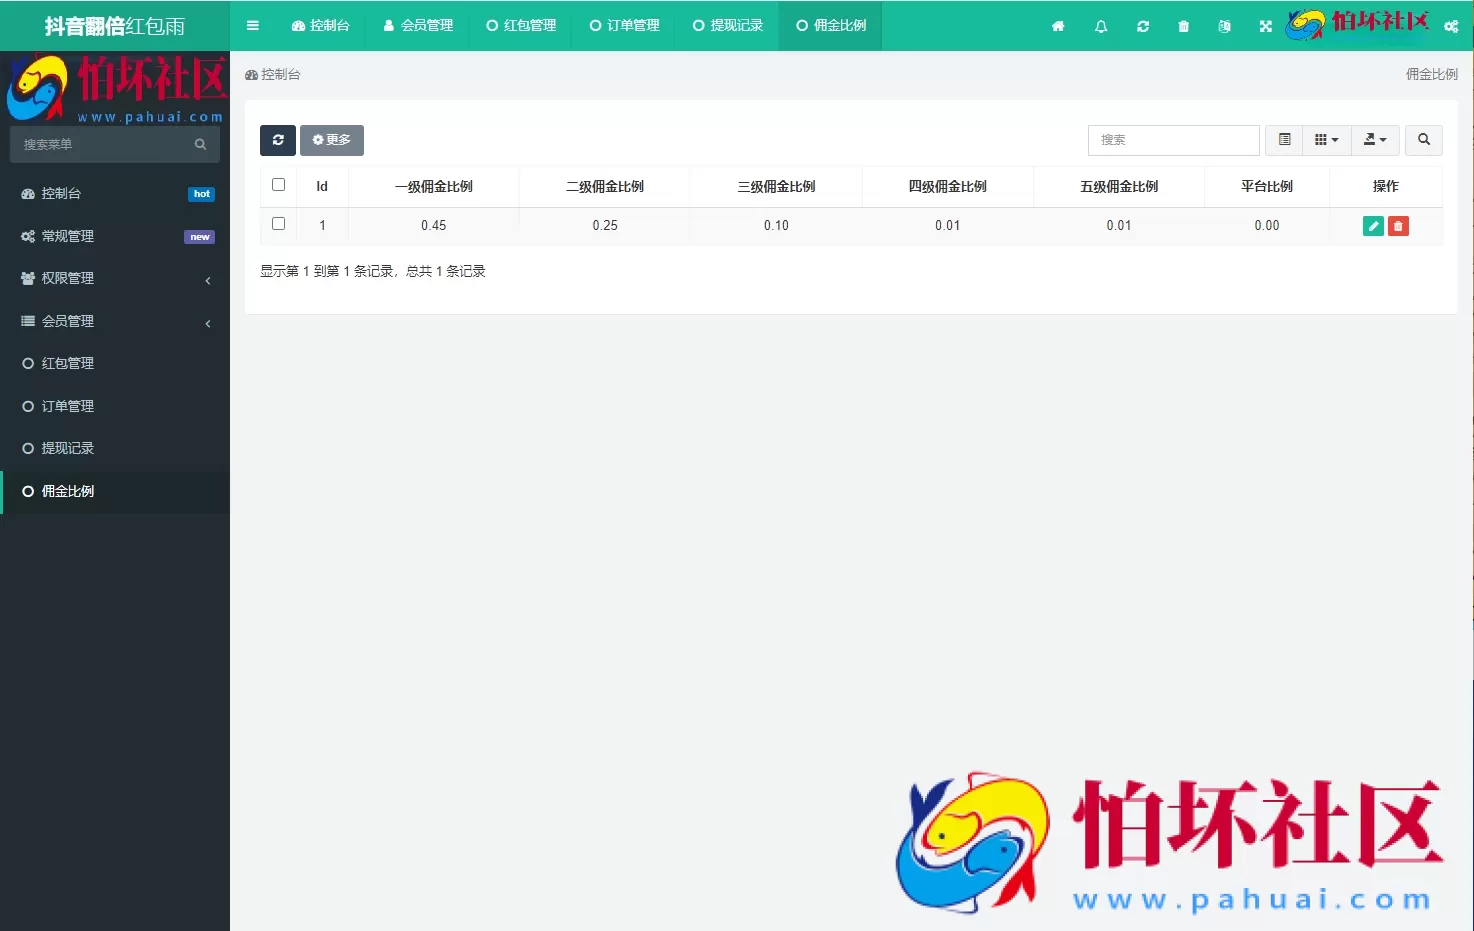The image size is (1474, 931).
Task: Click the language switch icon
Action: [x=1225, y=26]
